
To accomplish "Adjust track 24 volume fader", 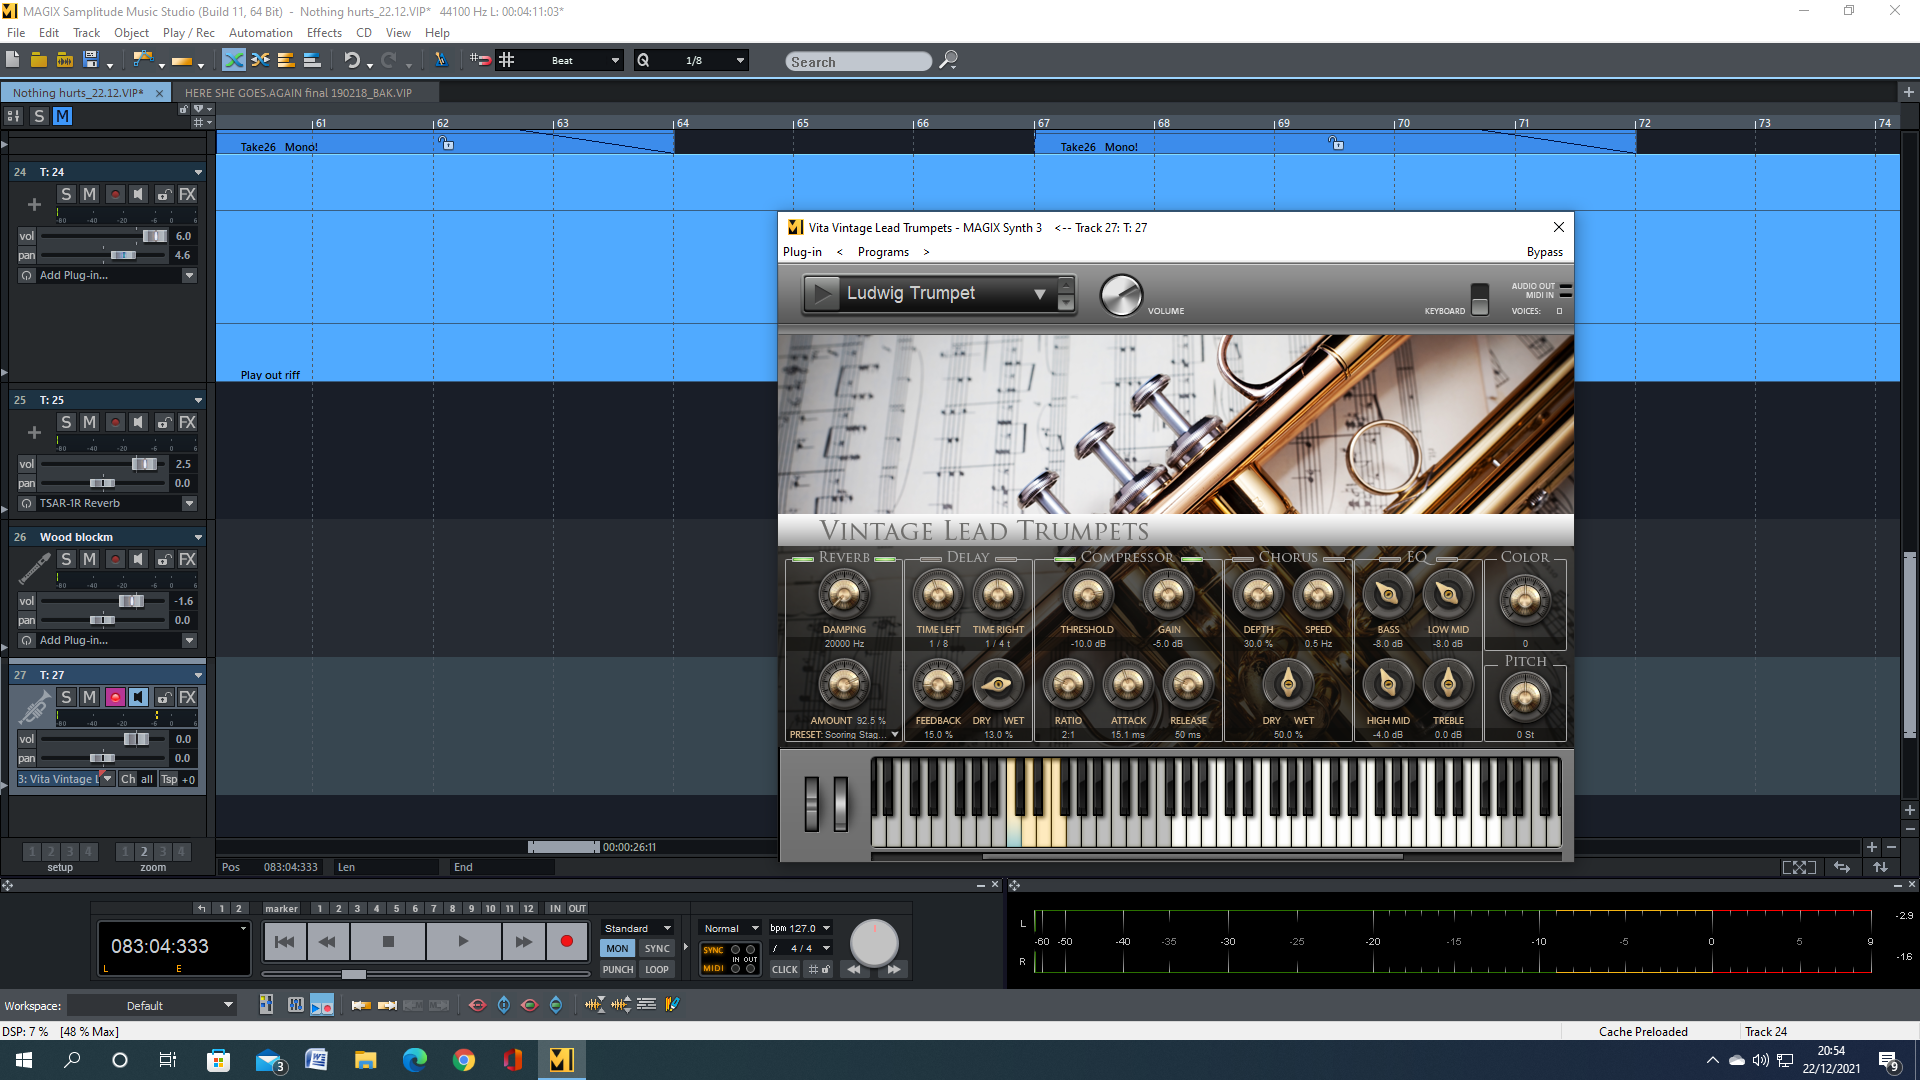I will pos(155,237).
